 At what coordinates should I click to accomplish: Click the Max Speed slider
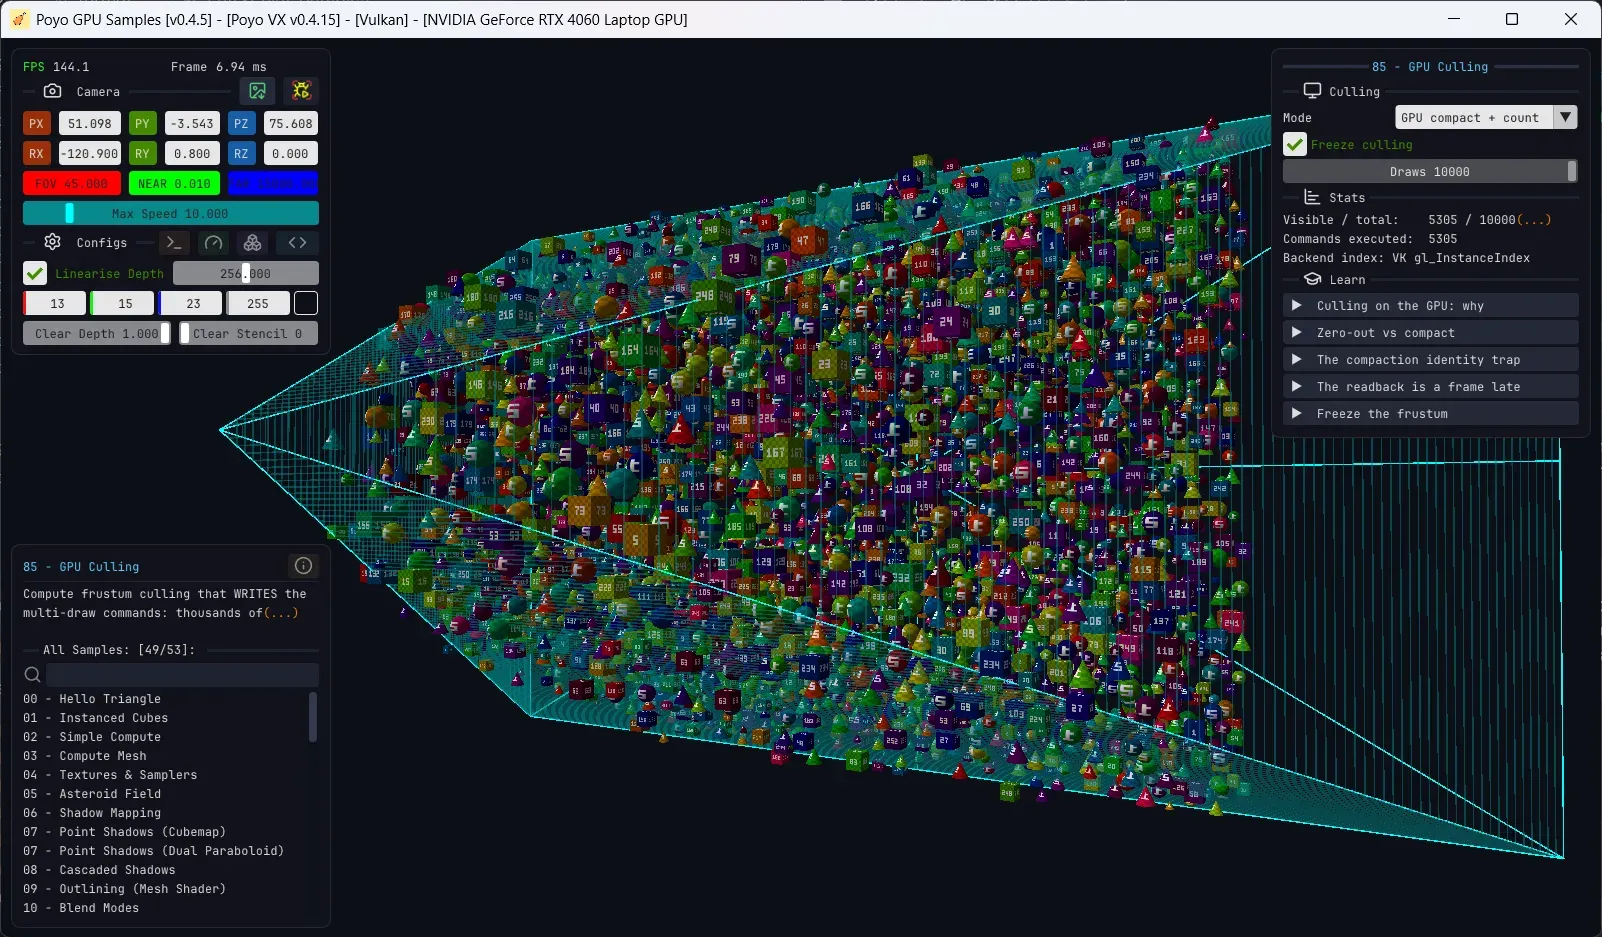171,213
